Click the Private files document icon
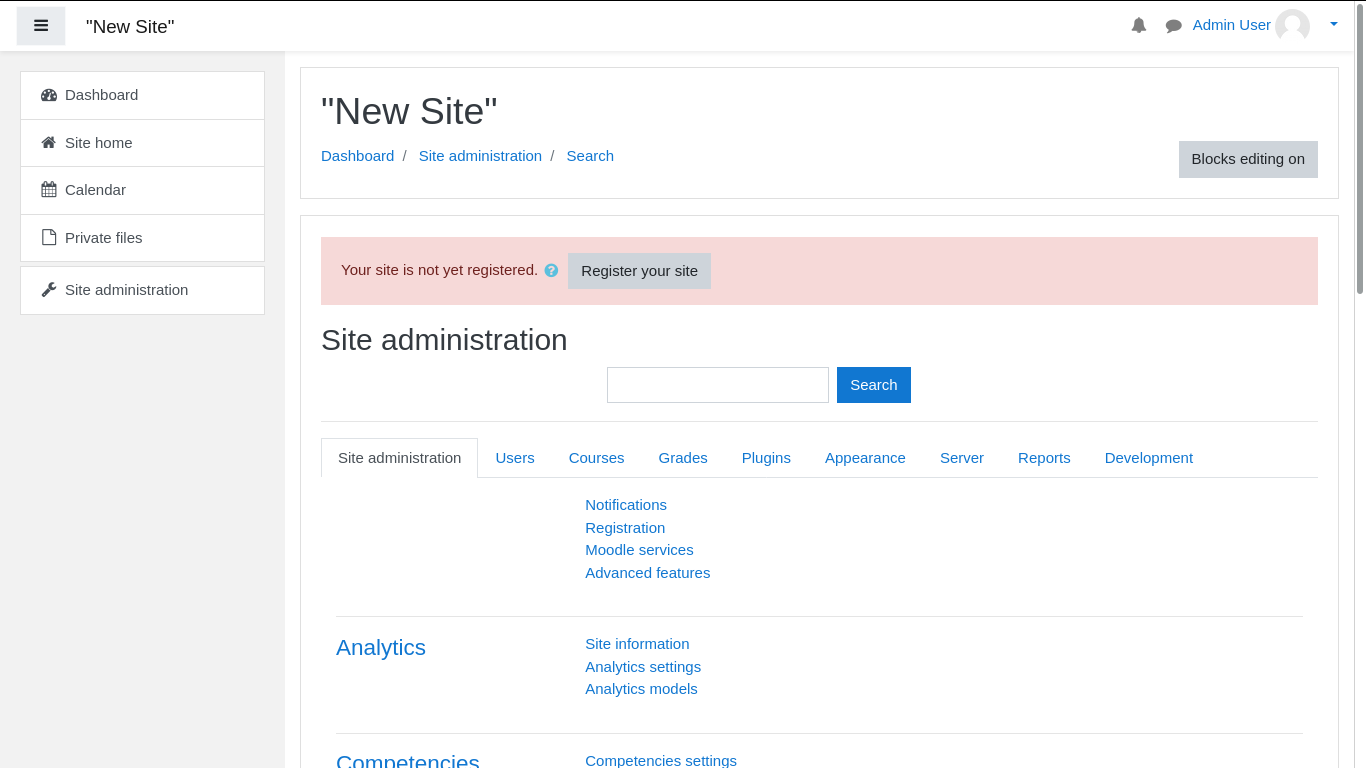Screen dimensions: 1366x768 point(49,238)
